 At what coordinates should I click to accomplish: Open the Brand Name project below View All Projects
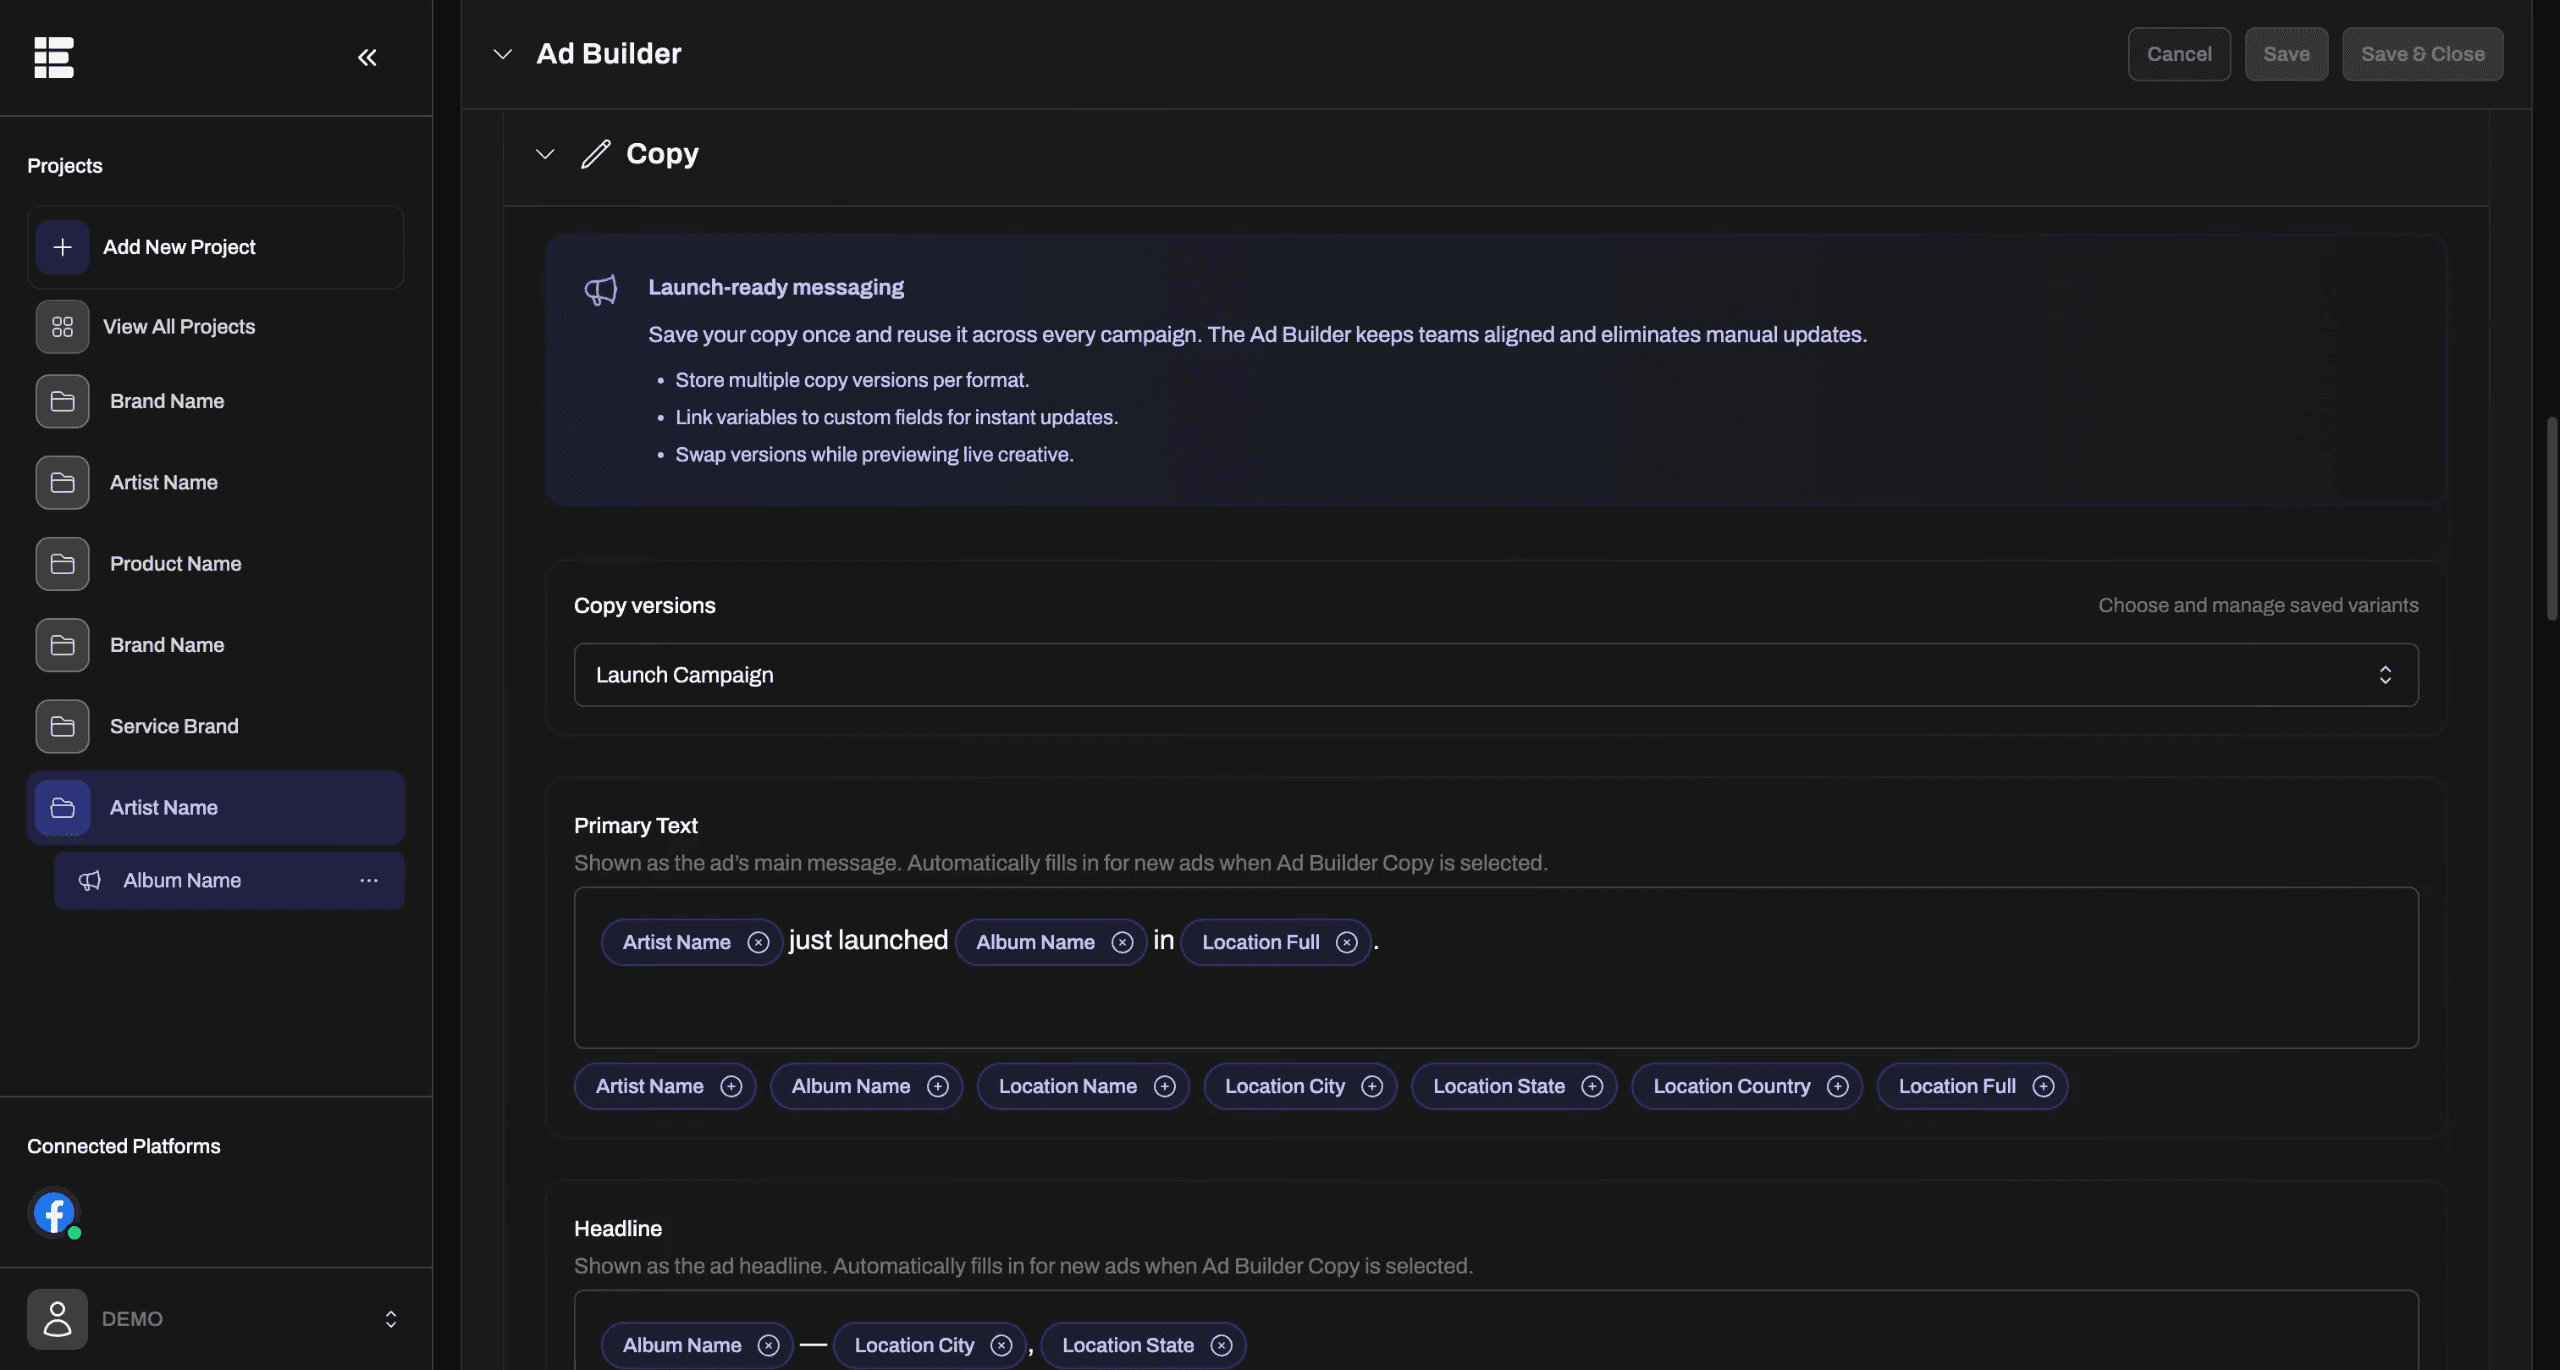tap(215, 401)
